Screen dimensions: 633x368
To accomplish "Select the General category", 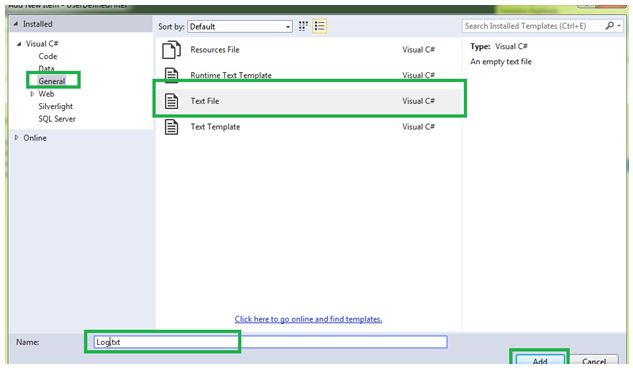I will (52, 81).
